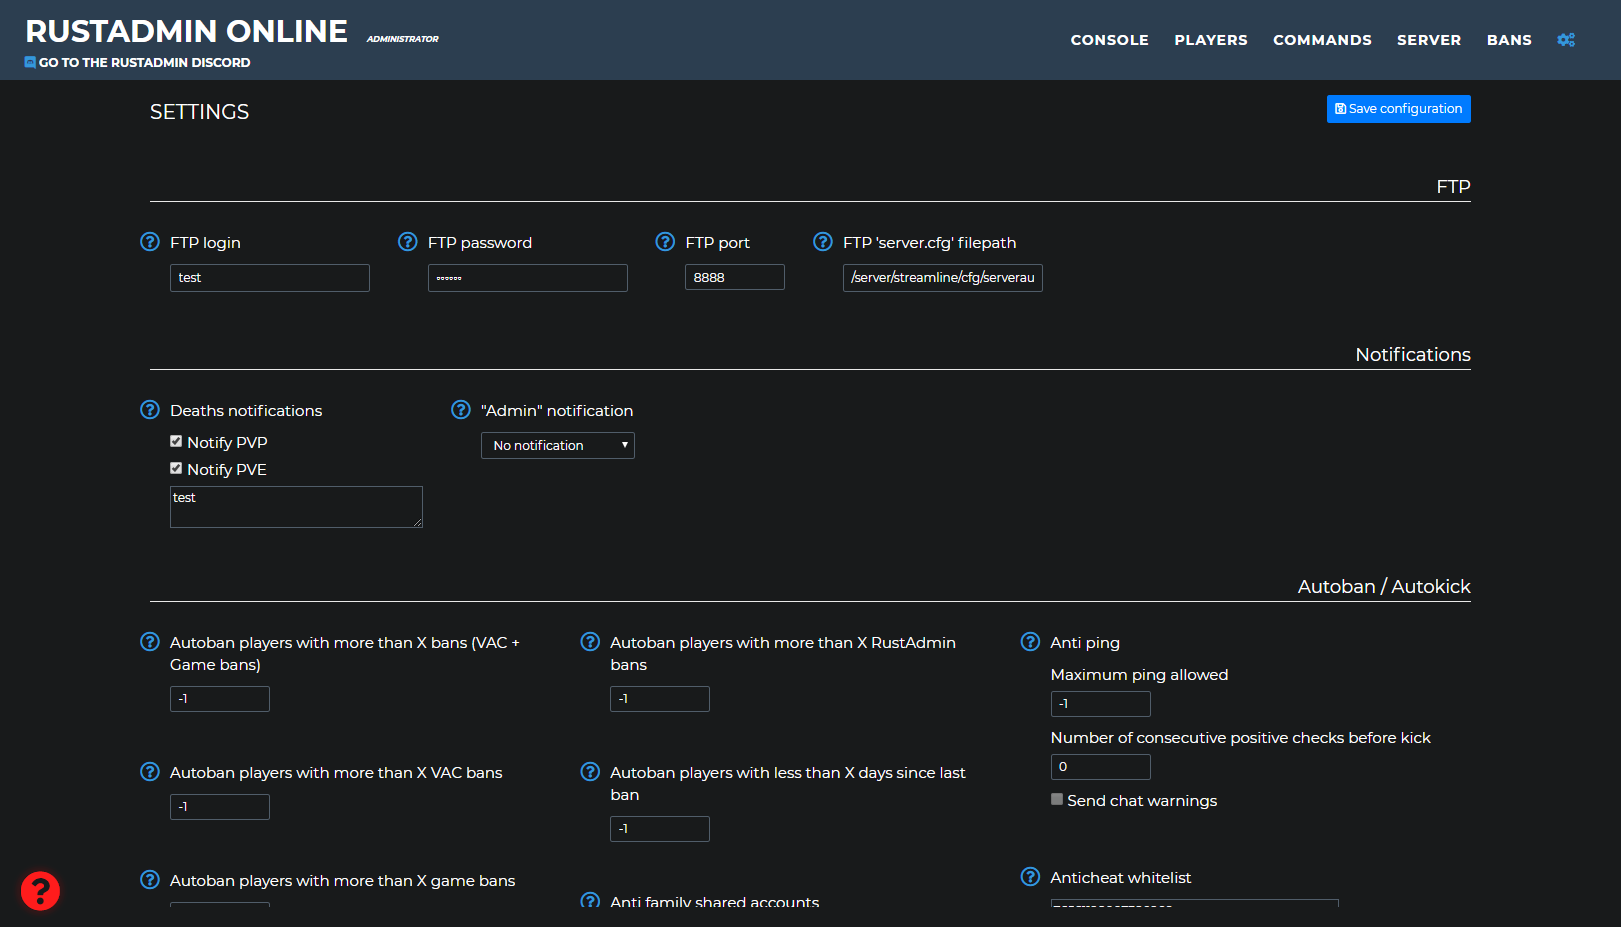Follow the Go to the RustAdmin Discord link
Viewport: 1621px width, 927px height.
pos(145,62)
